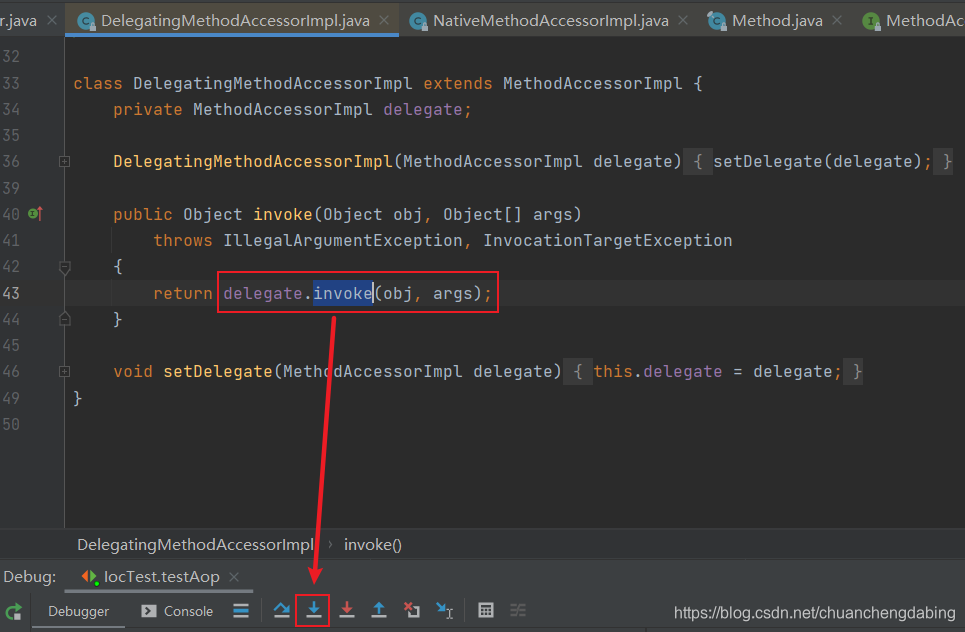
Task: Click the class name on line 33
Action: [x=272, y=83]
